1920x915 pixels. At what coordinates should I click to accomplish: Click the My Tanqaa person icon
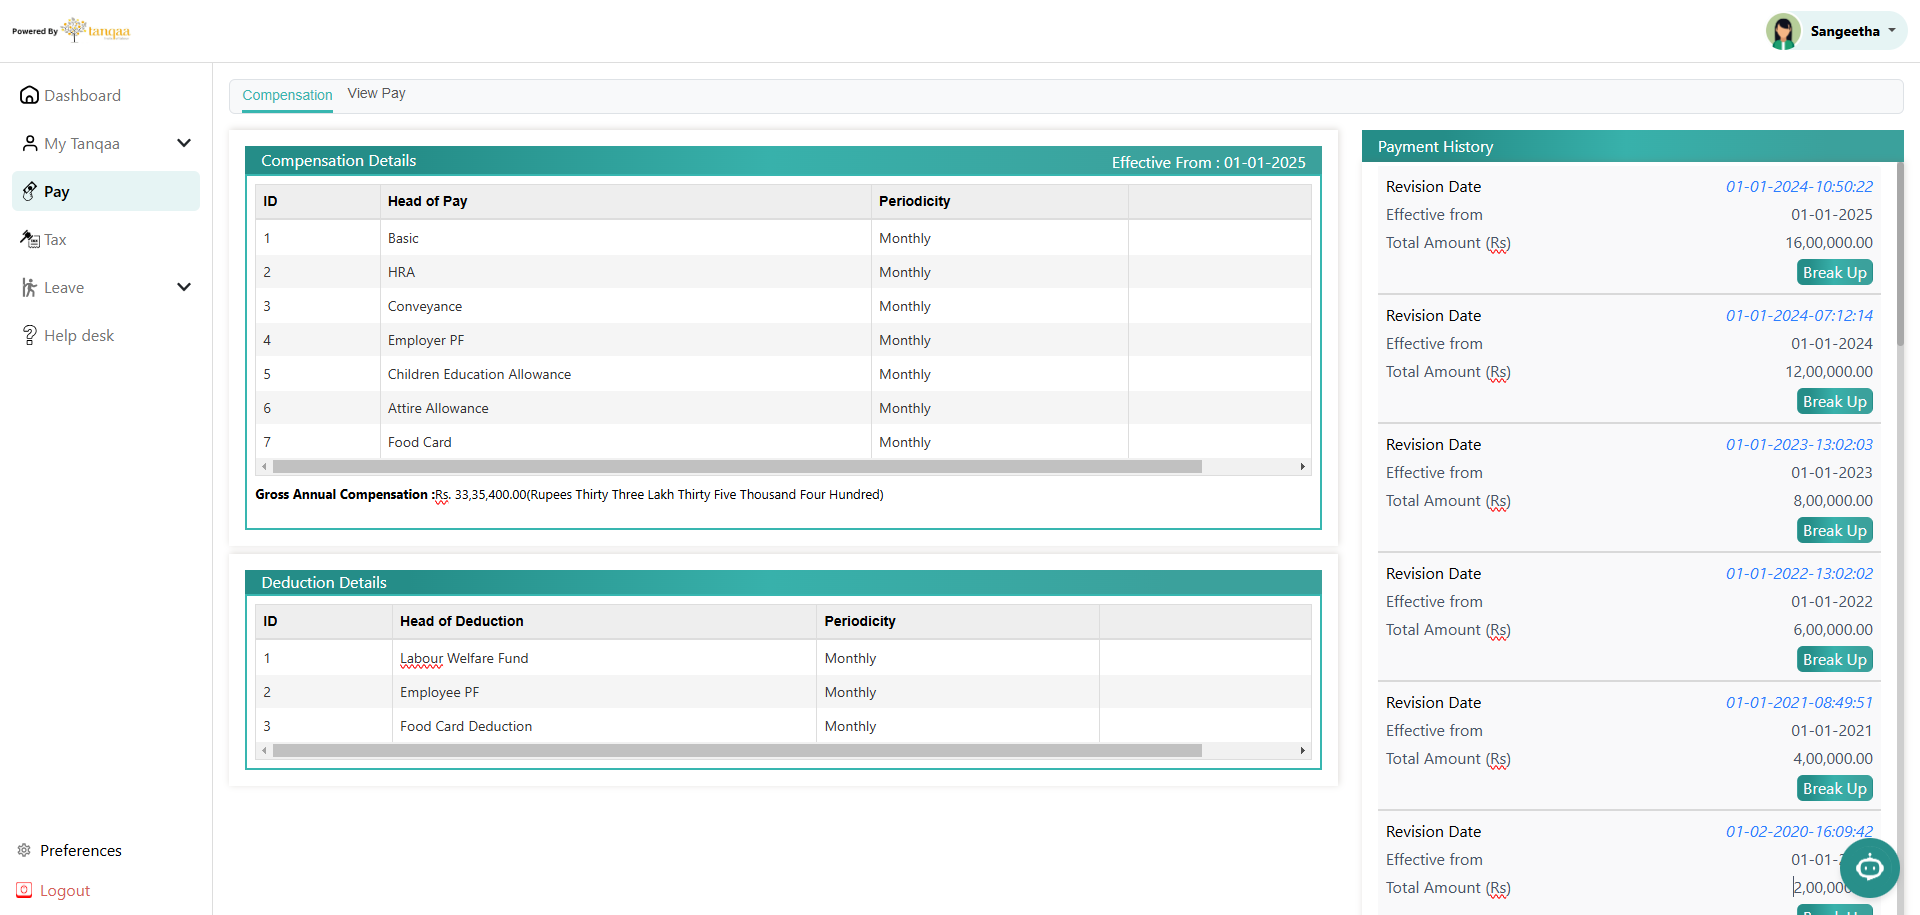tap(29, 144)
